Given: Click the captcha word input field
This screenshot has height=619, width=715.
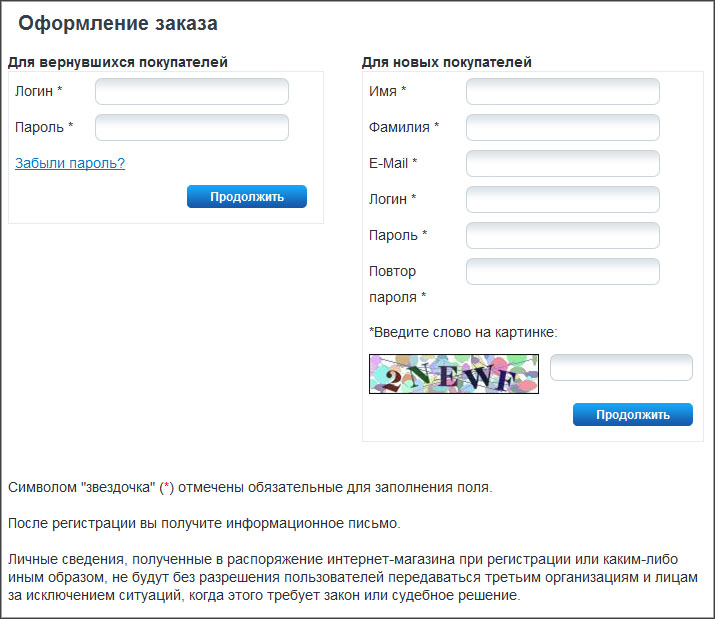Looking at the screenshot, I should coord(621,367).
